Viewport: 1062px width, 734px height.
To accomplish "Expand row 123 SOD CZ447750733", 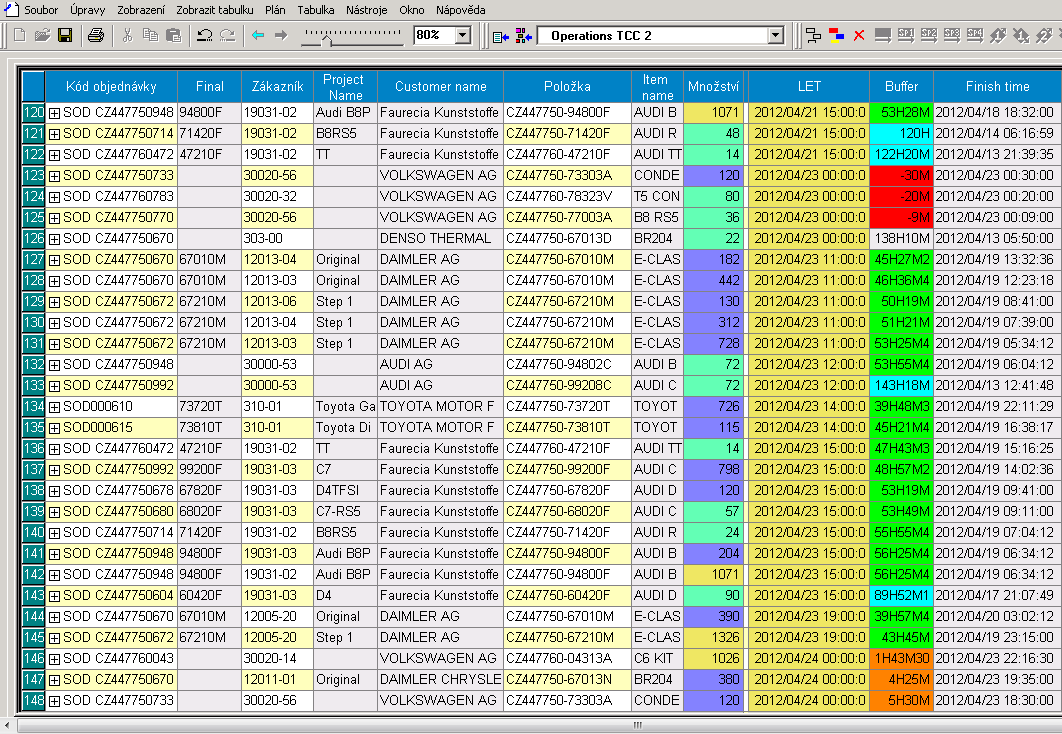I will tap(54, 176).
